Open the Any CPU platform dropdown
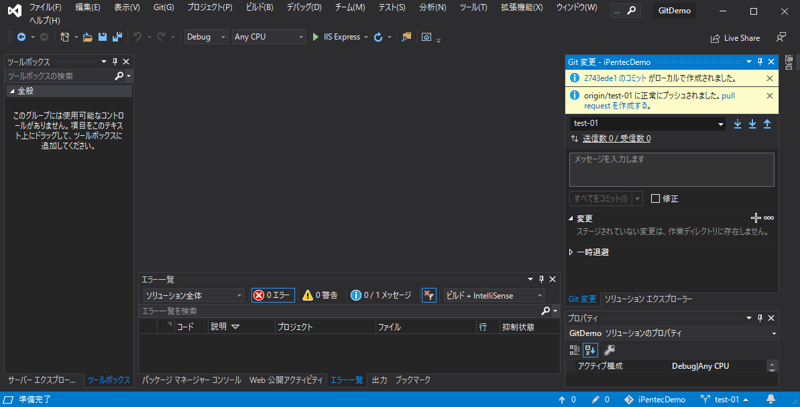The height and width of the screenshot is (407, 800). tap(268, 37)
